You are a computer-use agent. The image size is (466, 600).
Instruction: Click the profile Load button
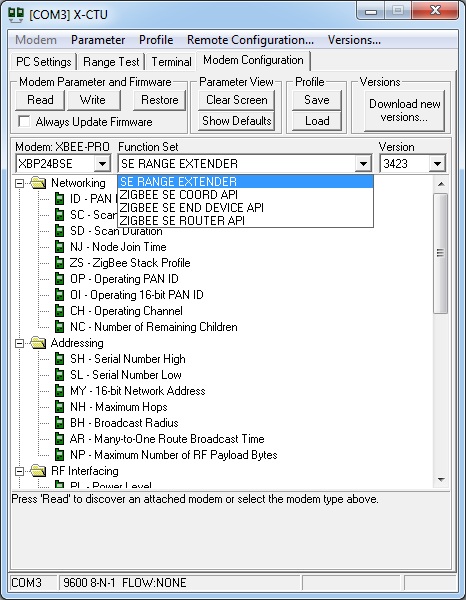coord(317,121)
